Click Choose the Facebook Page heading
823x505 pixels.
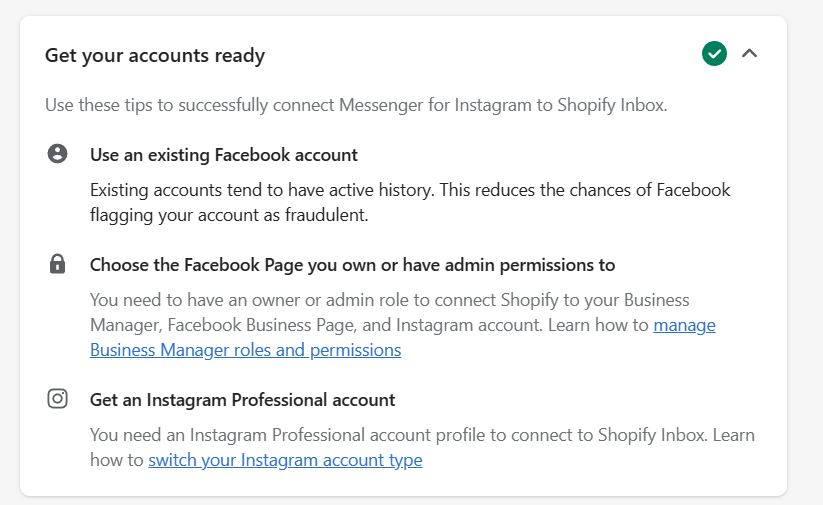click(352, 265)
